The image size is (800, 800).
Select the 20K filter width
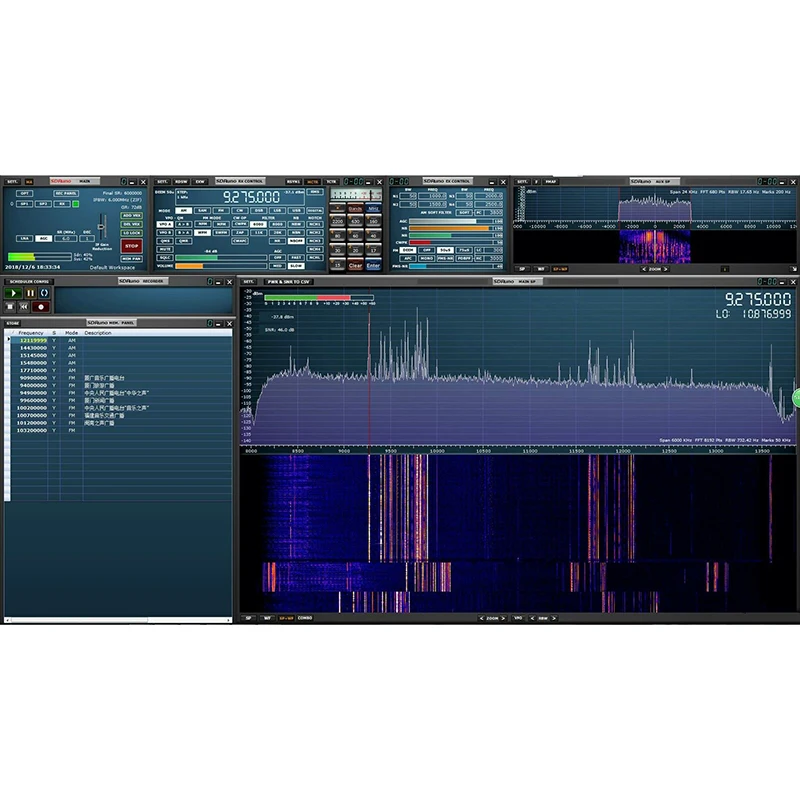point(277,232)
